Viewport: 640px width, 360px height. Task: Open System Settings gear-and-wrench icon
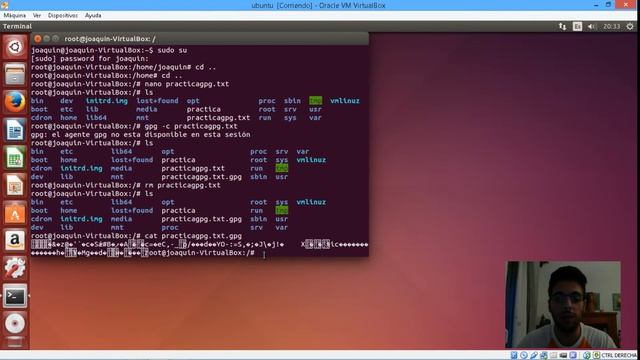coord(15,269)
